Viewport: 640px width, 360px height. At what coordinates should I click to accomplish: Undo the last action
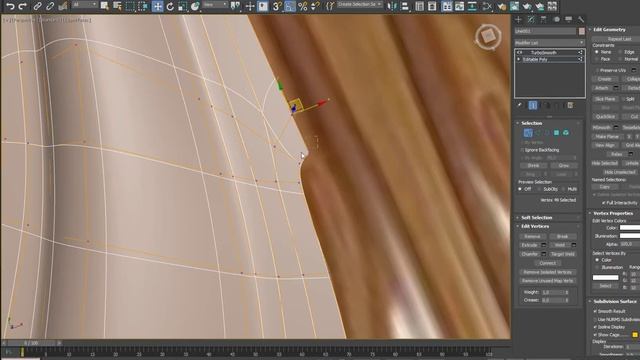10,6
